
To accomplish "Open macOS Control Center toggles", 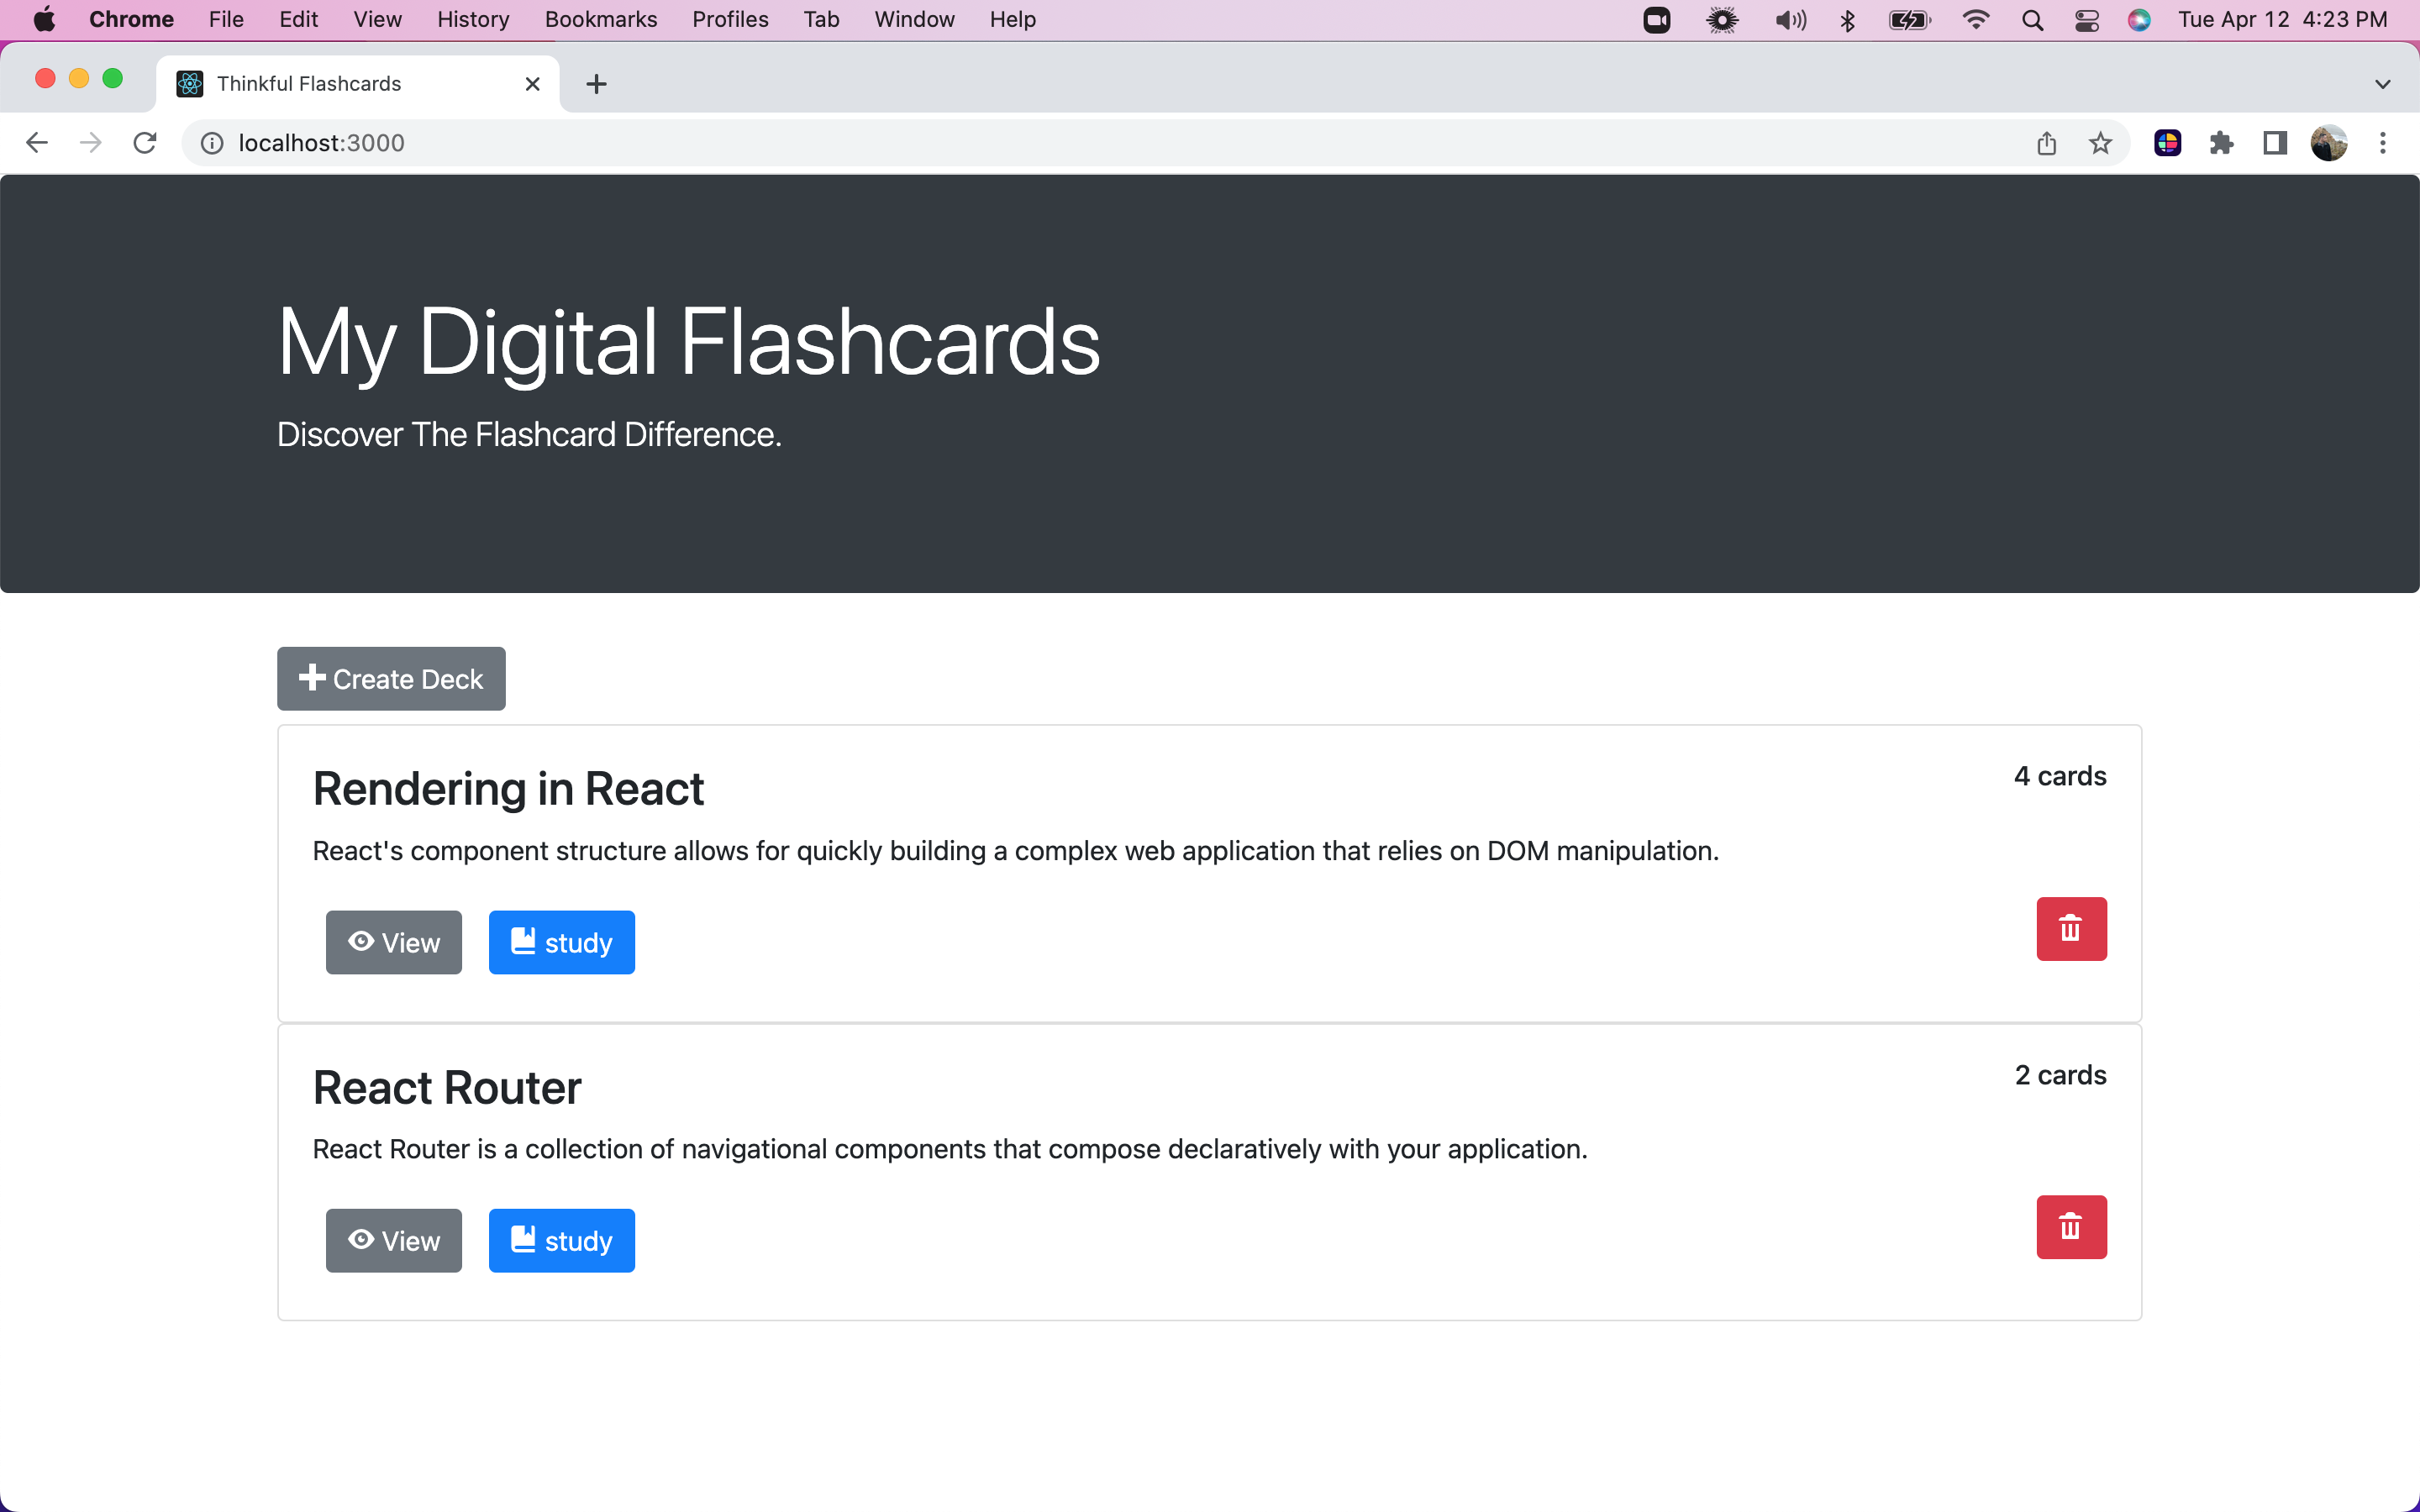I will (2086, 20).
